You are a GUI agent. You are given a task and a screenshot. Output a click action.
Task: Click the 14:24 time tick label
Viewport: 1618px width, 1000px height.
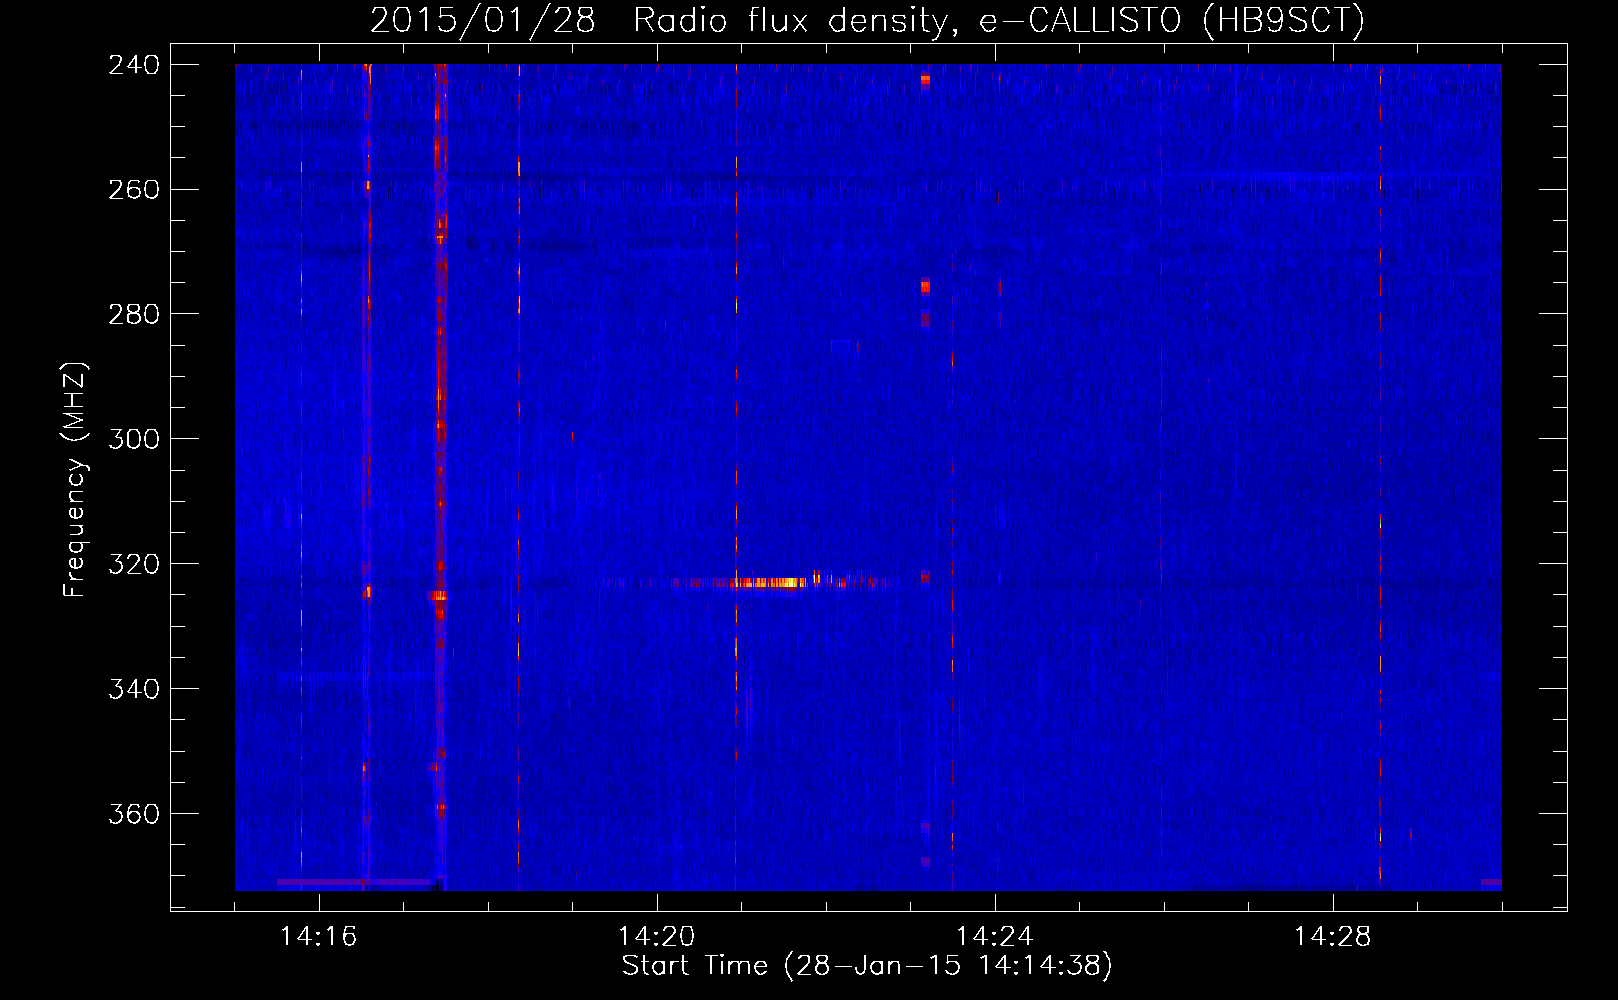point(994,937)
